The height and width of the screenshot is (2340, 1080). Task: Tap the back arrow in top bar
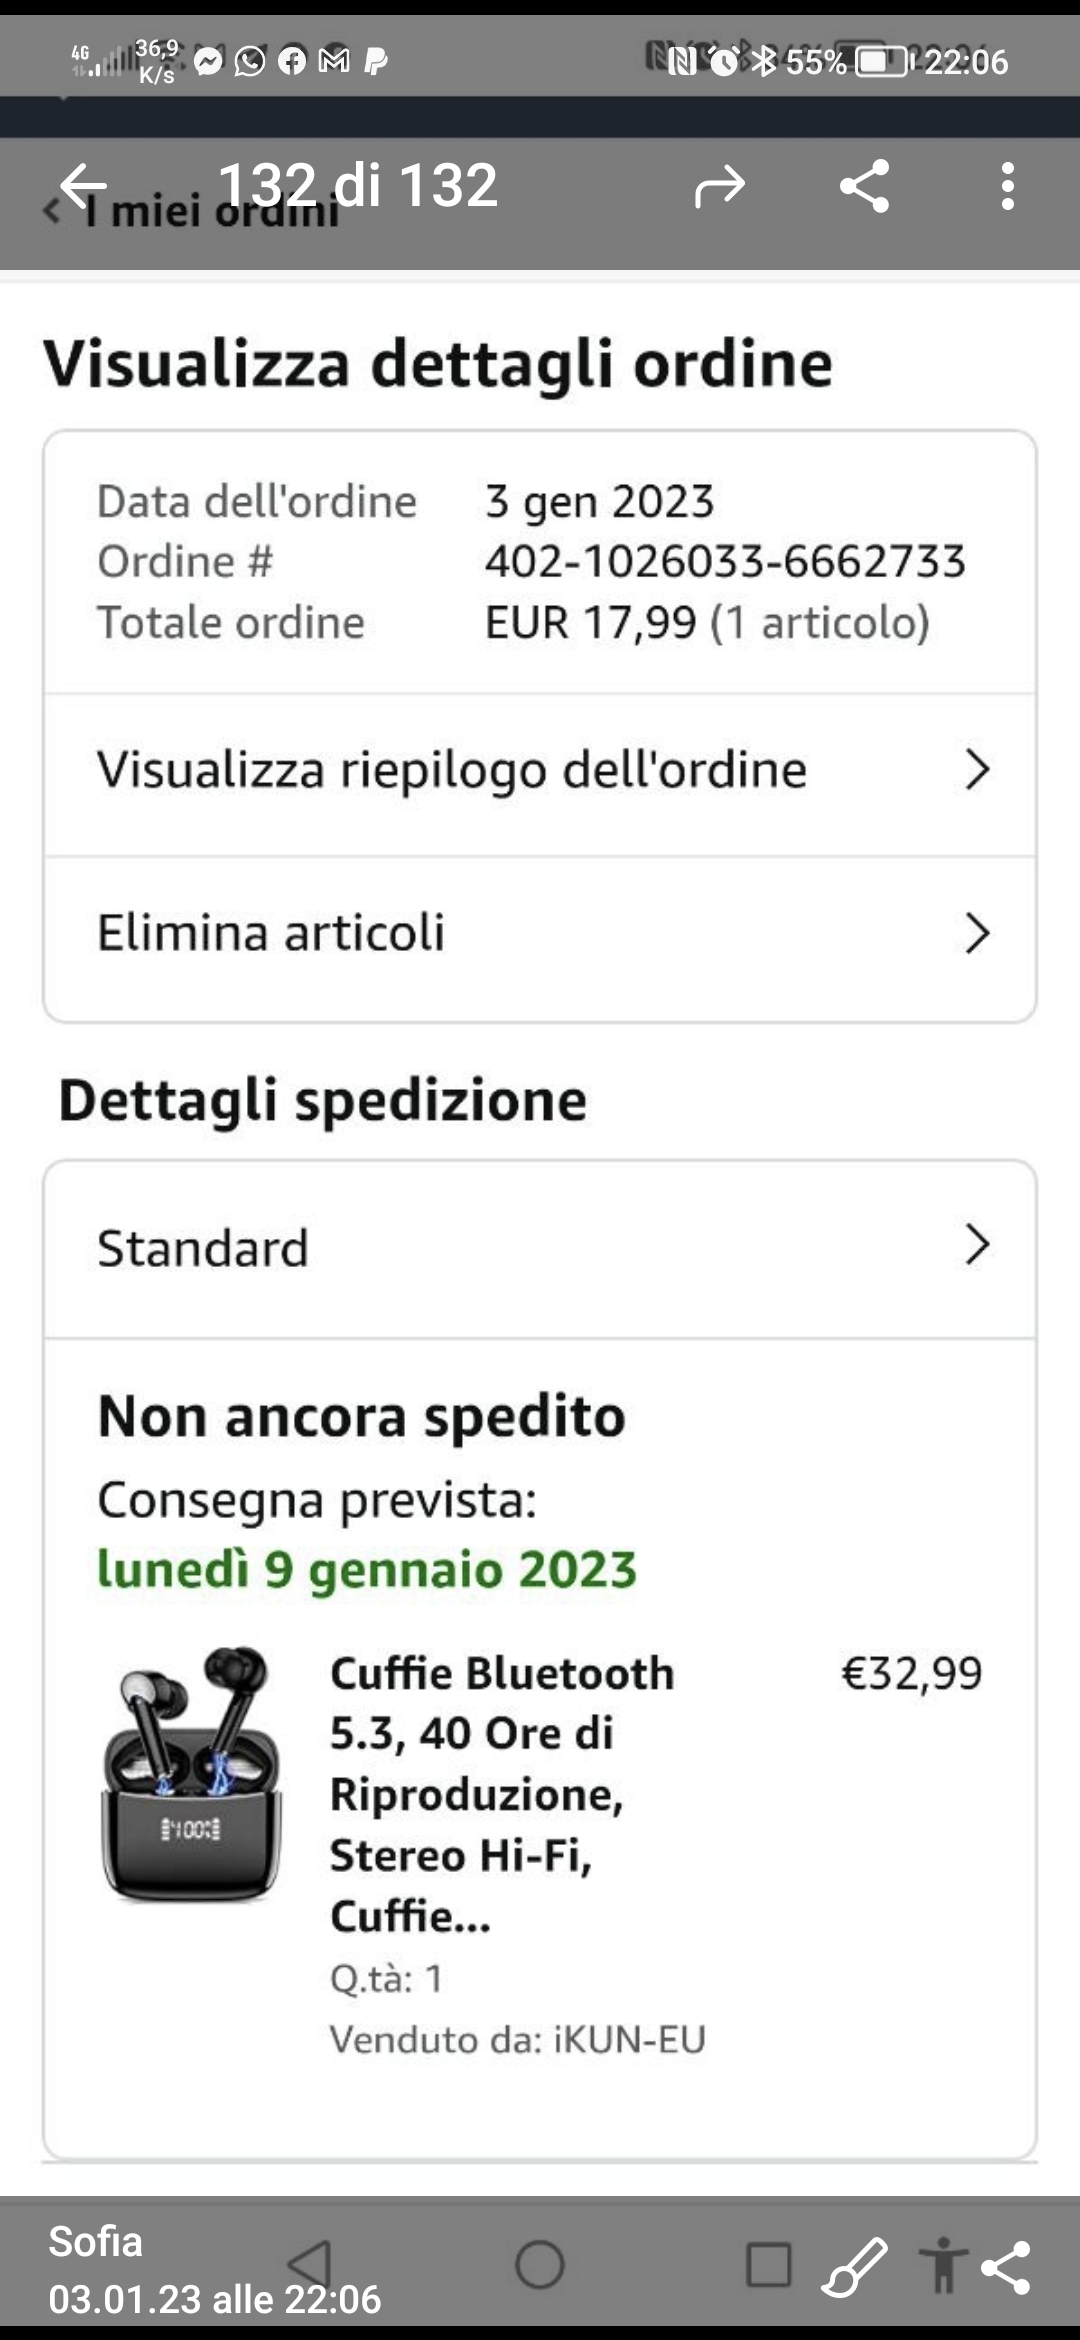(x=83, y=186)
